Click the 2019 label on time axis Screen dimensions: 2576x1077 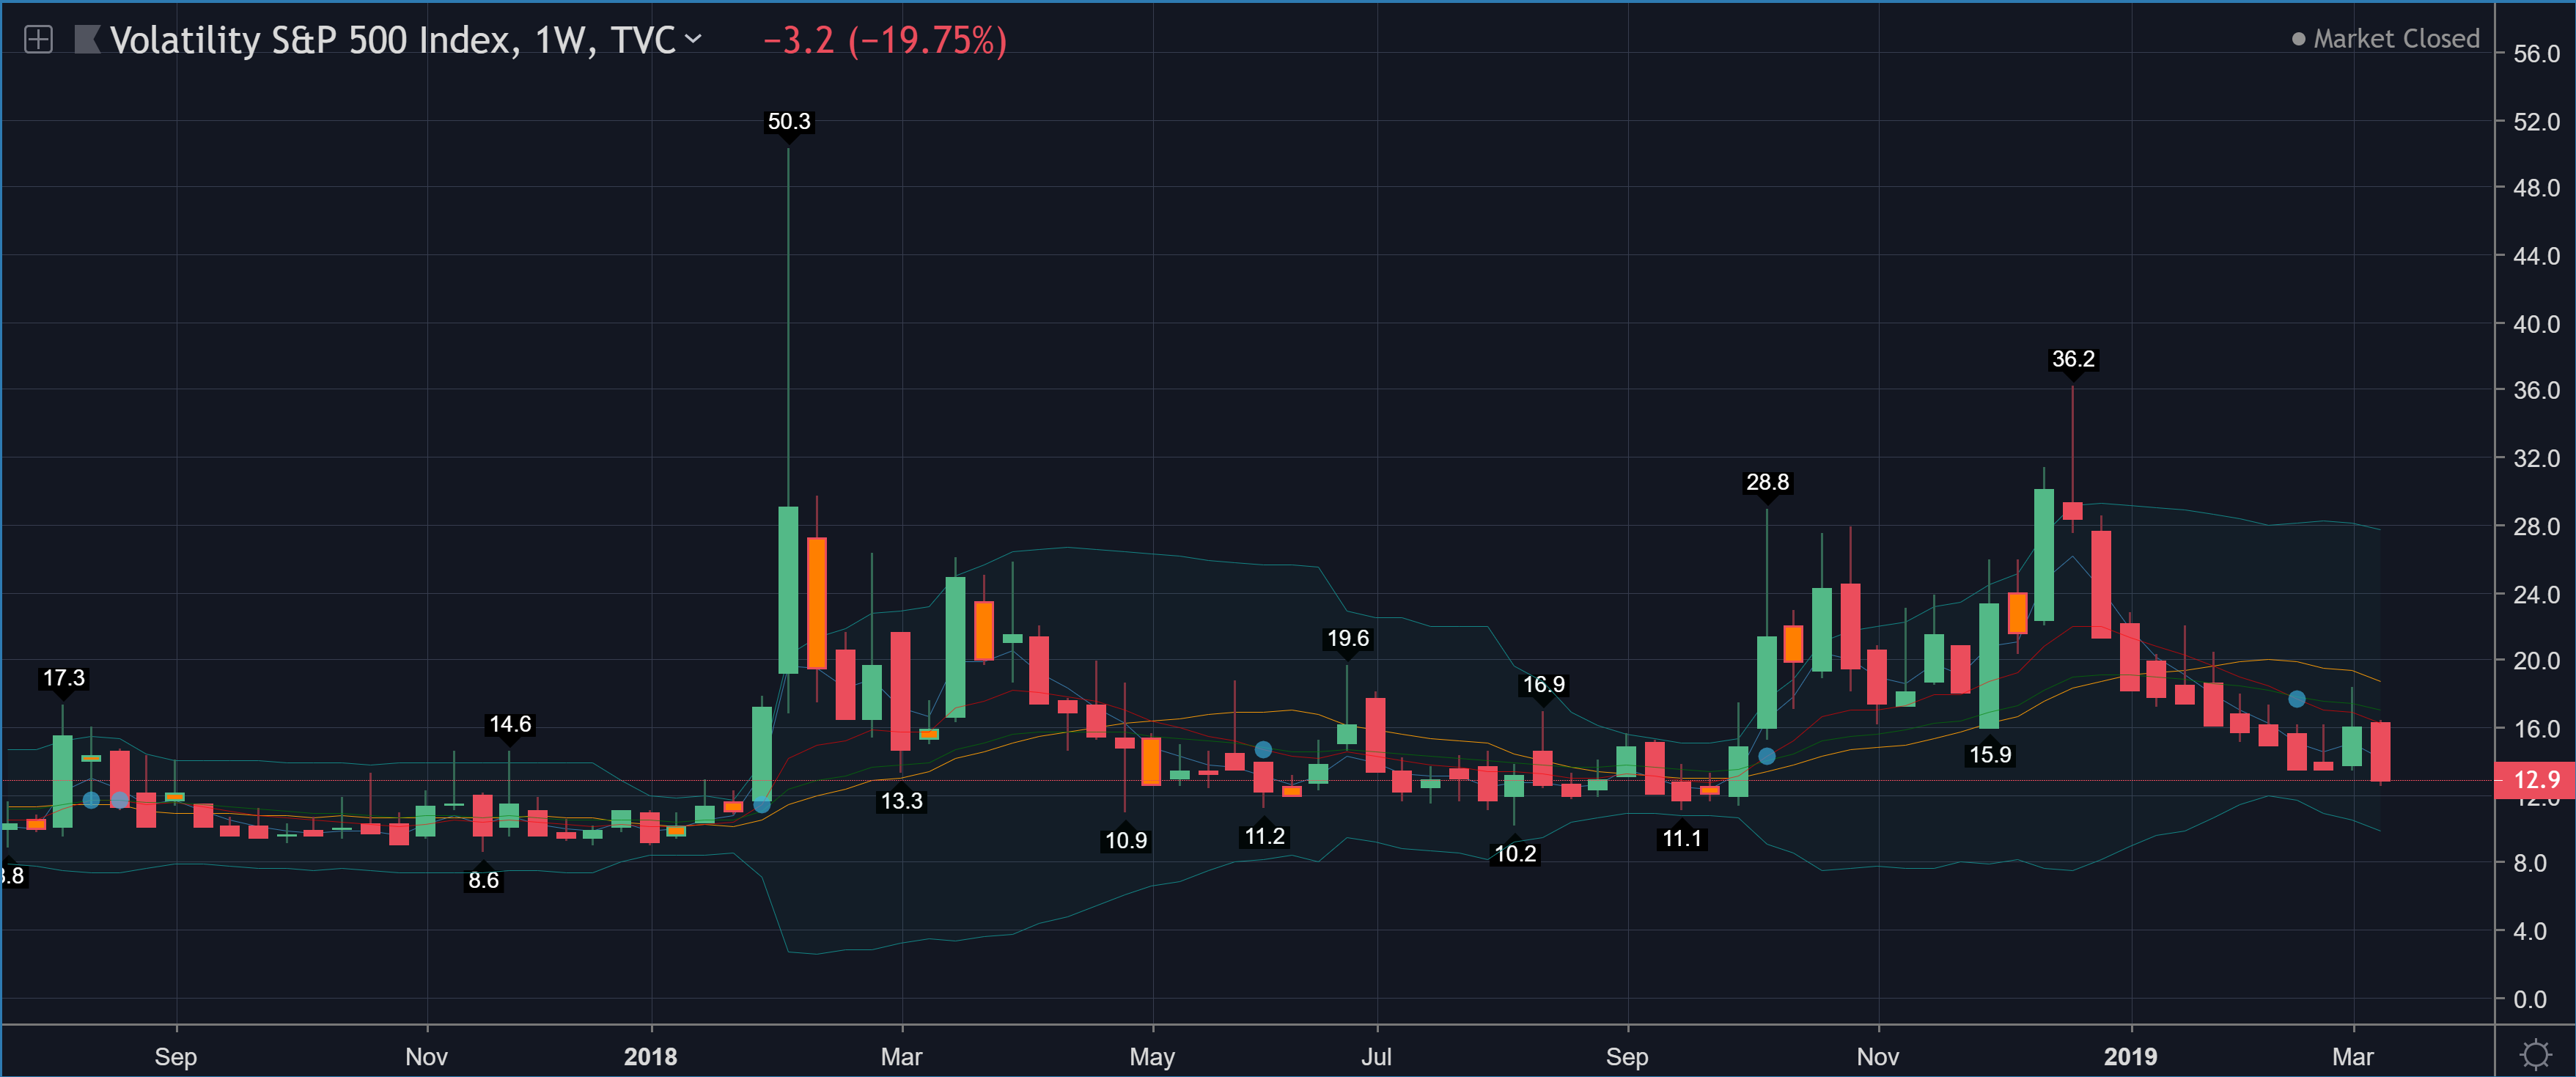pos(2130,1056)
